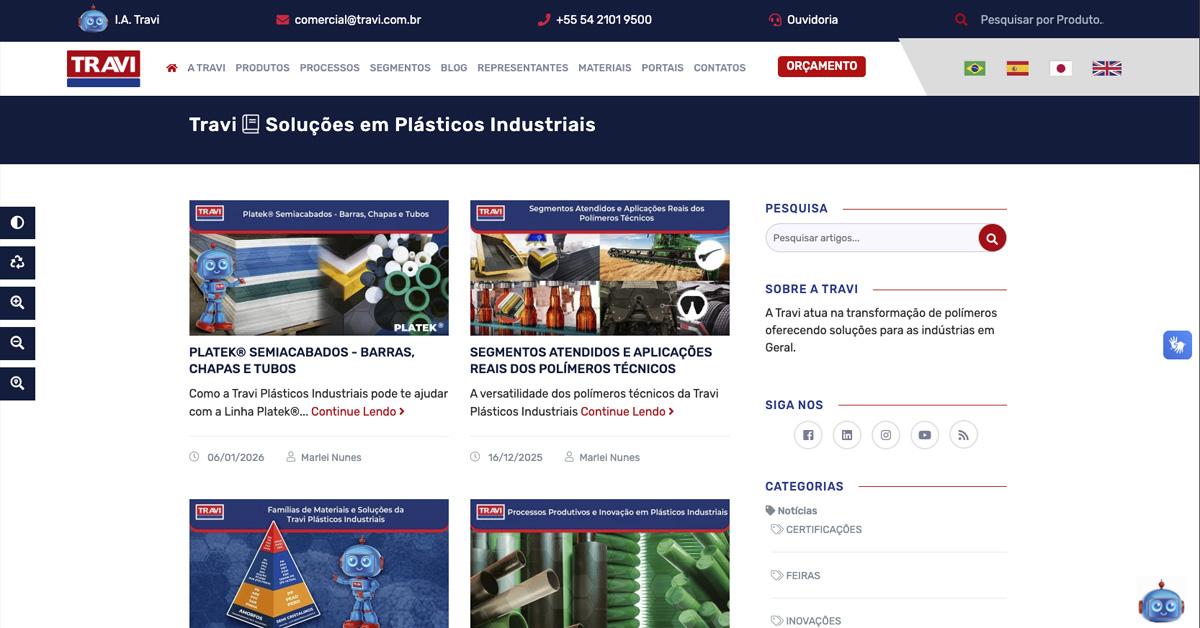
Task: Open Travi's Instagram profile
Action: [x=885, y=434]
